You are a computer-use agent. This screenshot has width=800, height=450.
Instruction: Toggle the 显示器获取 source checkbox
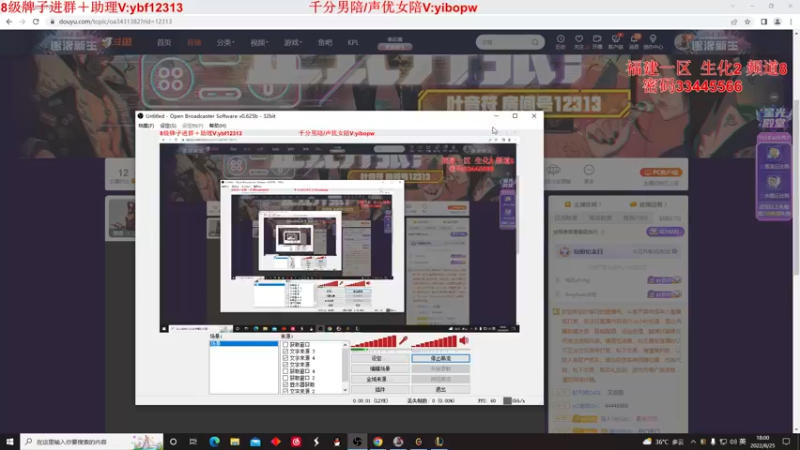[x=285, y=385]
